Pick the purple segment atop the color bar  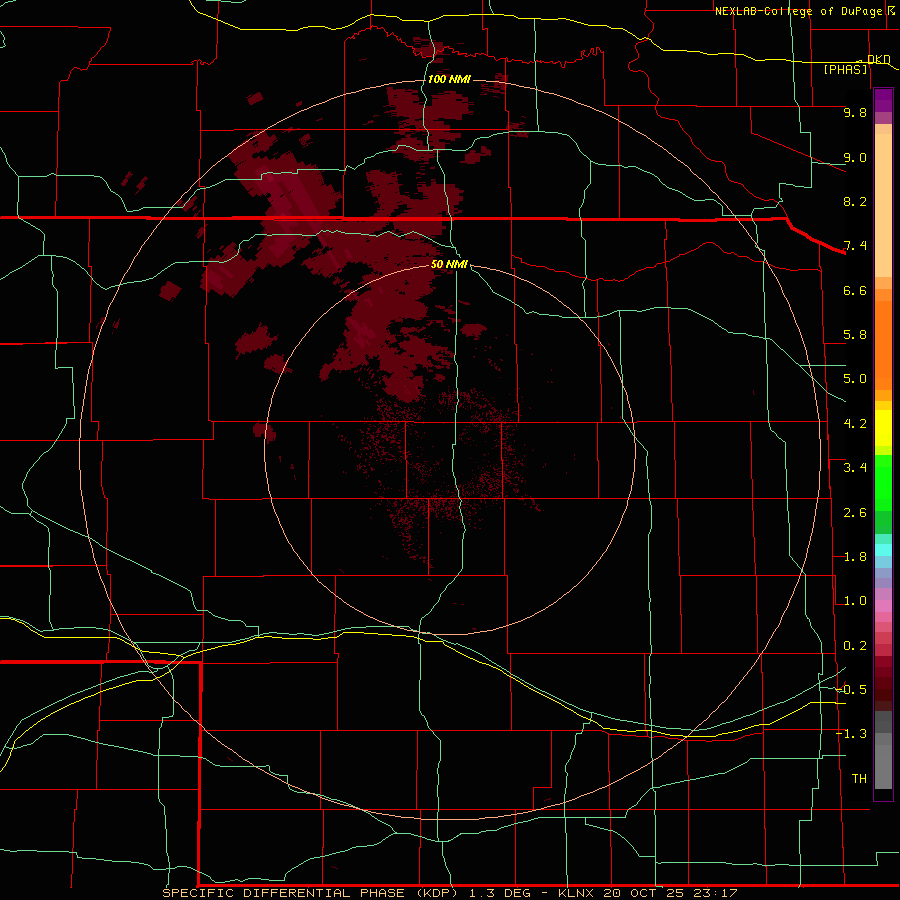(883, 100)
